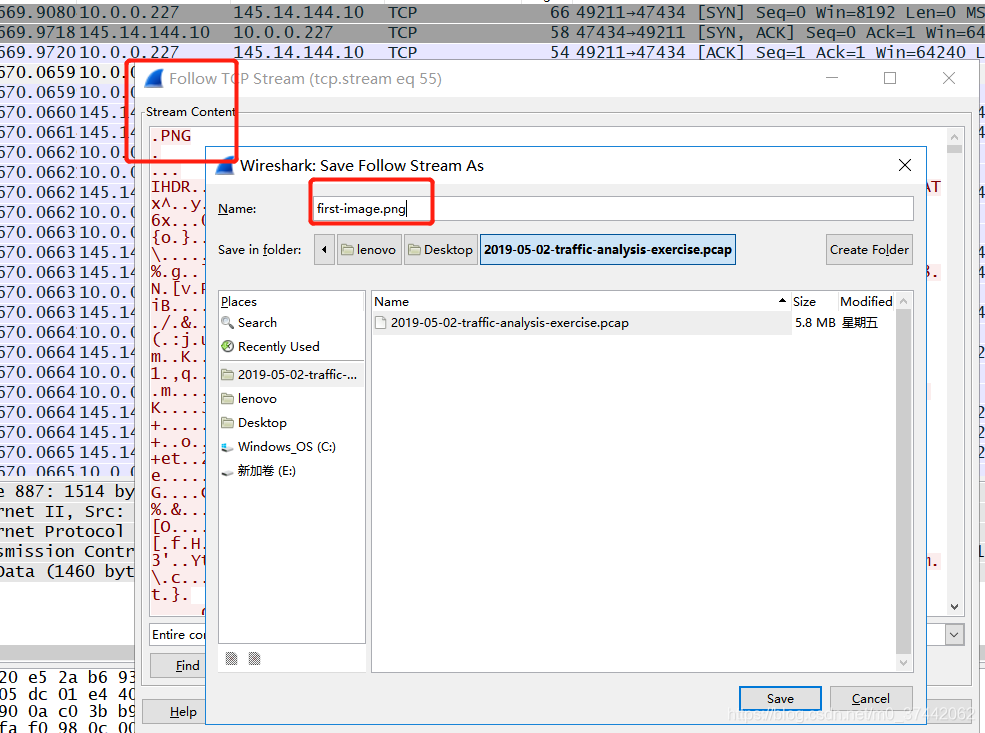Select the 2019-05-02-traffic-analysis-exercise.pcap file row

click(633, 323)
